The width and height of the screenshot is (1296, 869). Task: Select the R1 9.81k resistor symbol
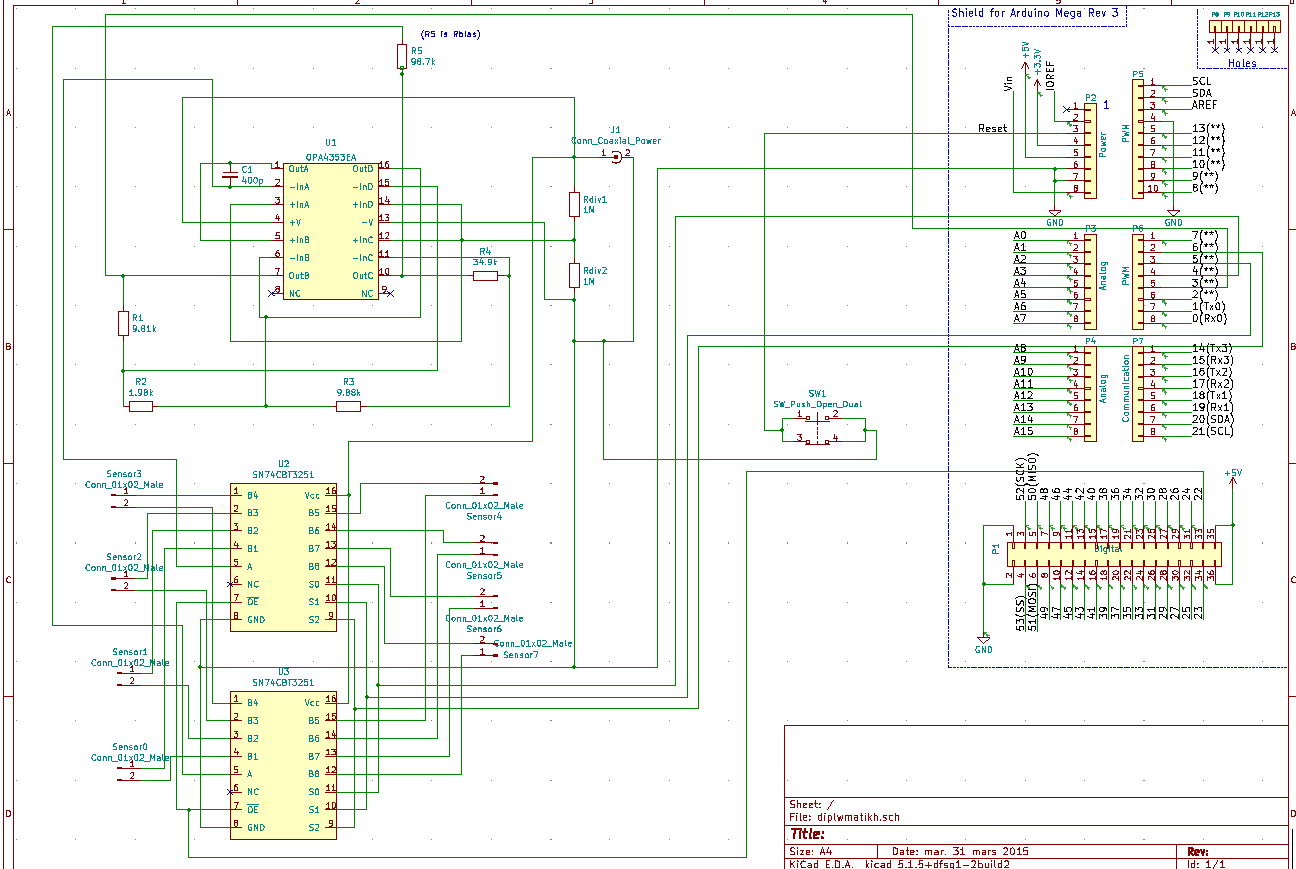[x=123, y=323]
